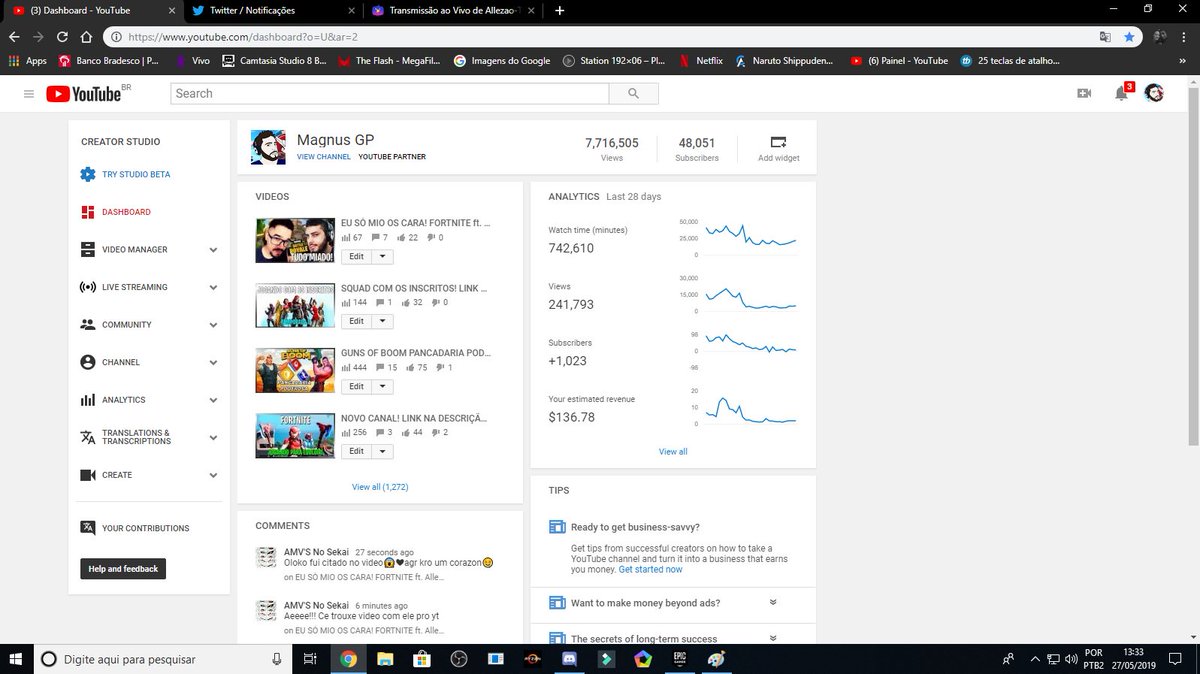Viewport: 1200px width, 674px height.
Task: Open AMV'S No Sekai commenter name, 27 seconds ago
Action: (316, 551)
